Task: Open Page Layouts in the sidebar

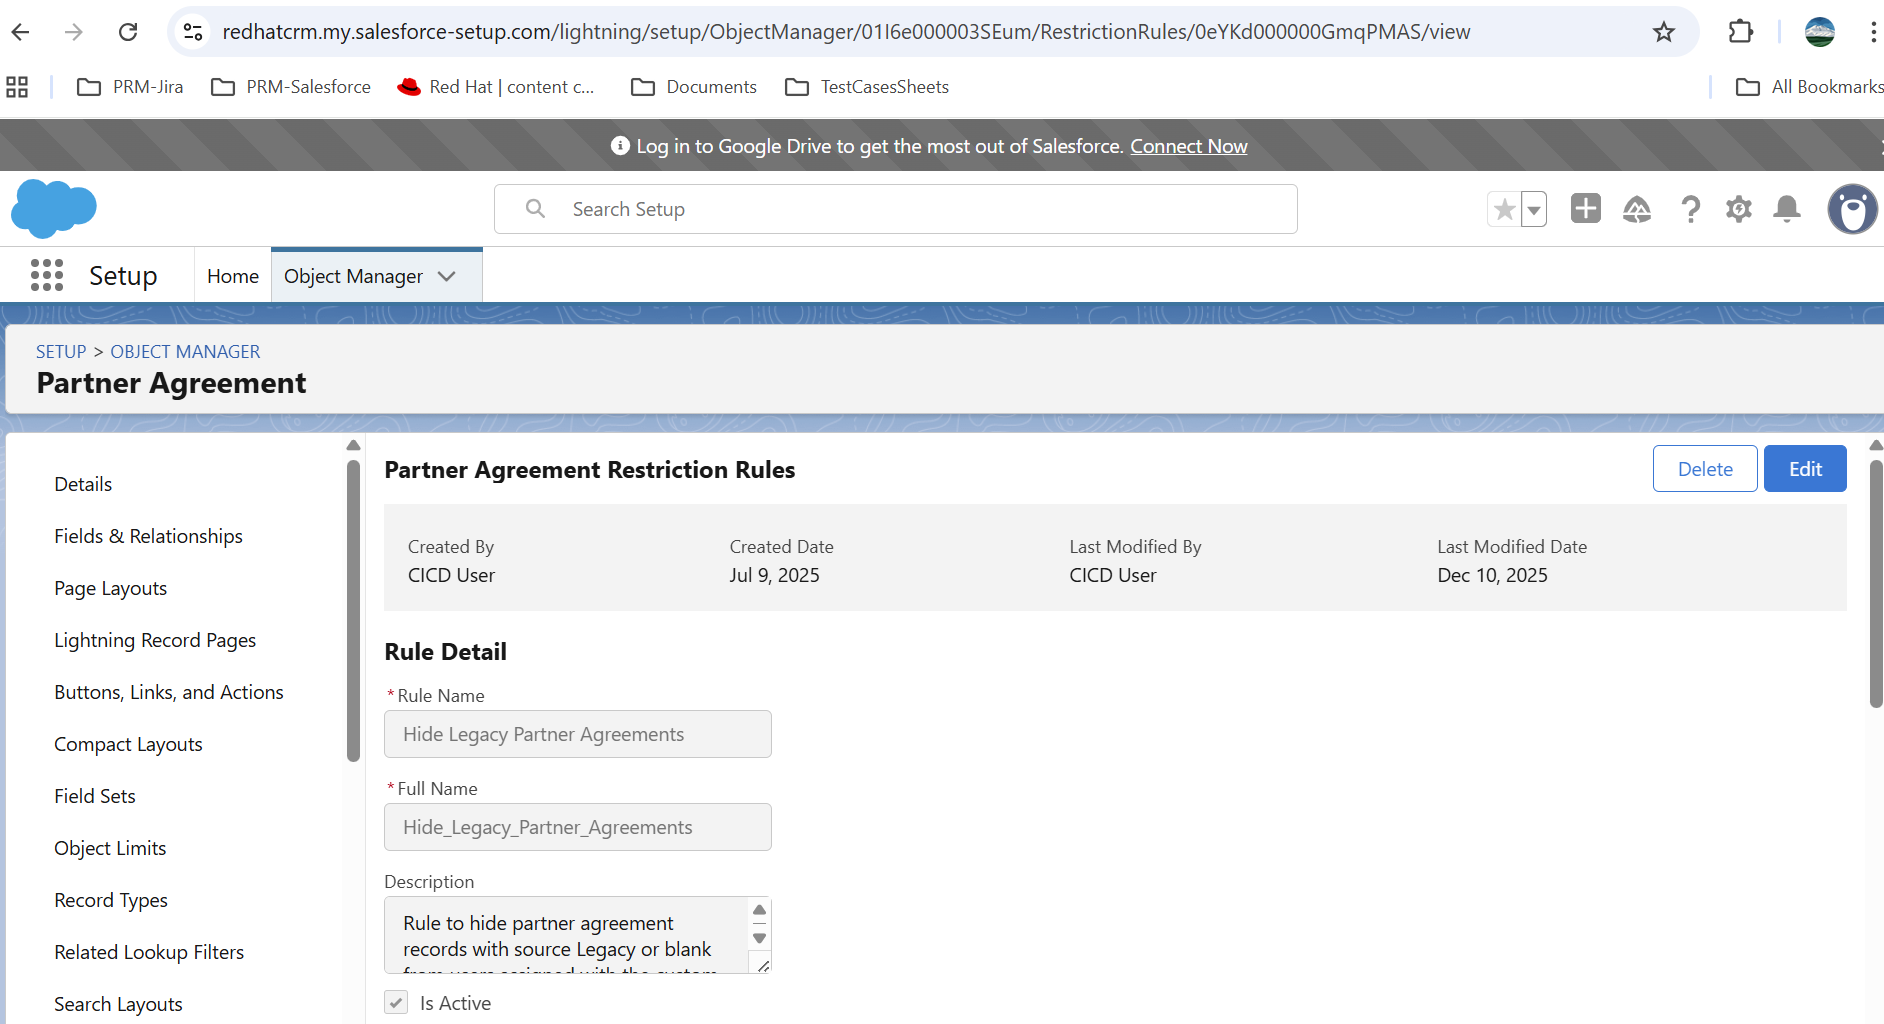Action: [x=111, y=588]
